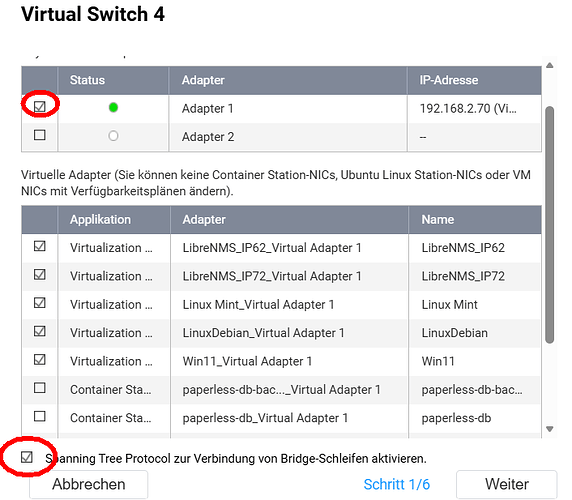This screenshot has height=500, width=572.
Task: Click the Virtual Switch 4 title
Action: [93, 15]
